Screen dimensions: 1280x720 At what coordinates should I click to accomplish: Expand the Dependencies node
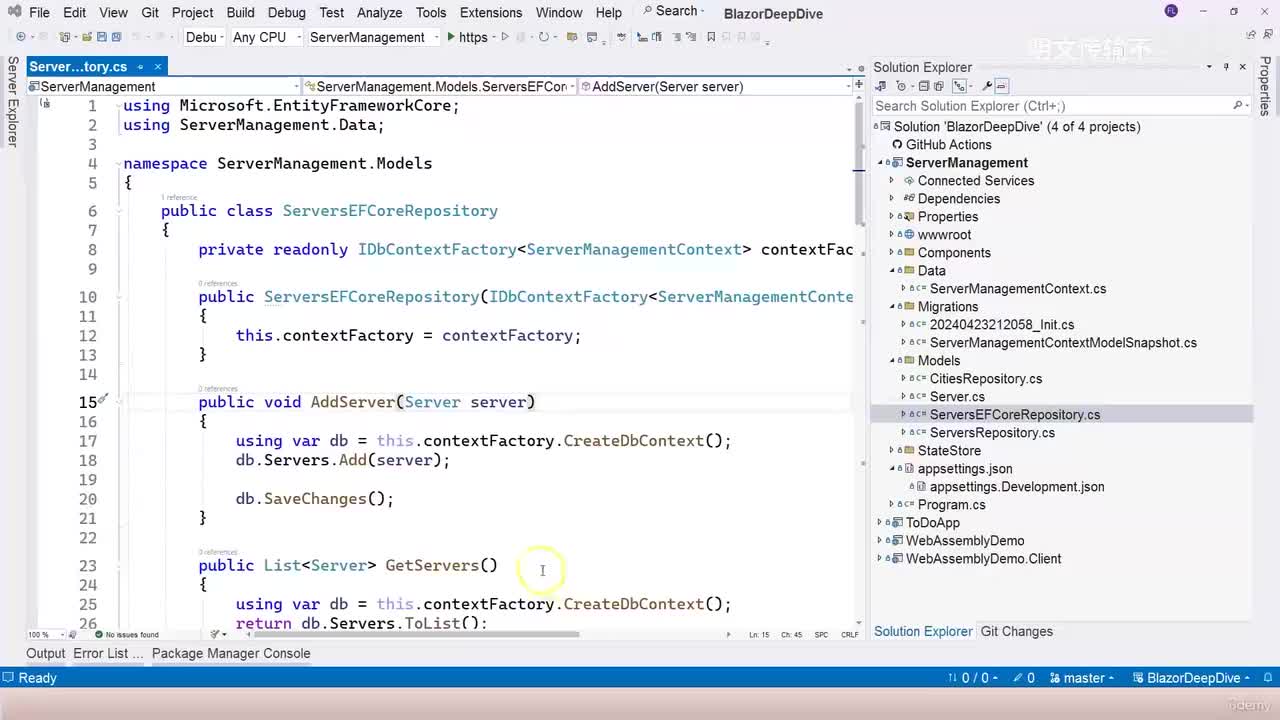click(893, 199)
